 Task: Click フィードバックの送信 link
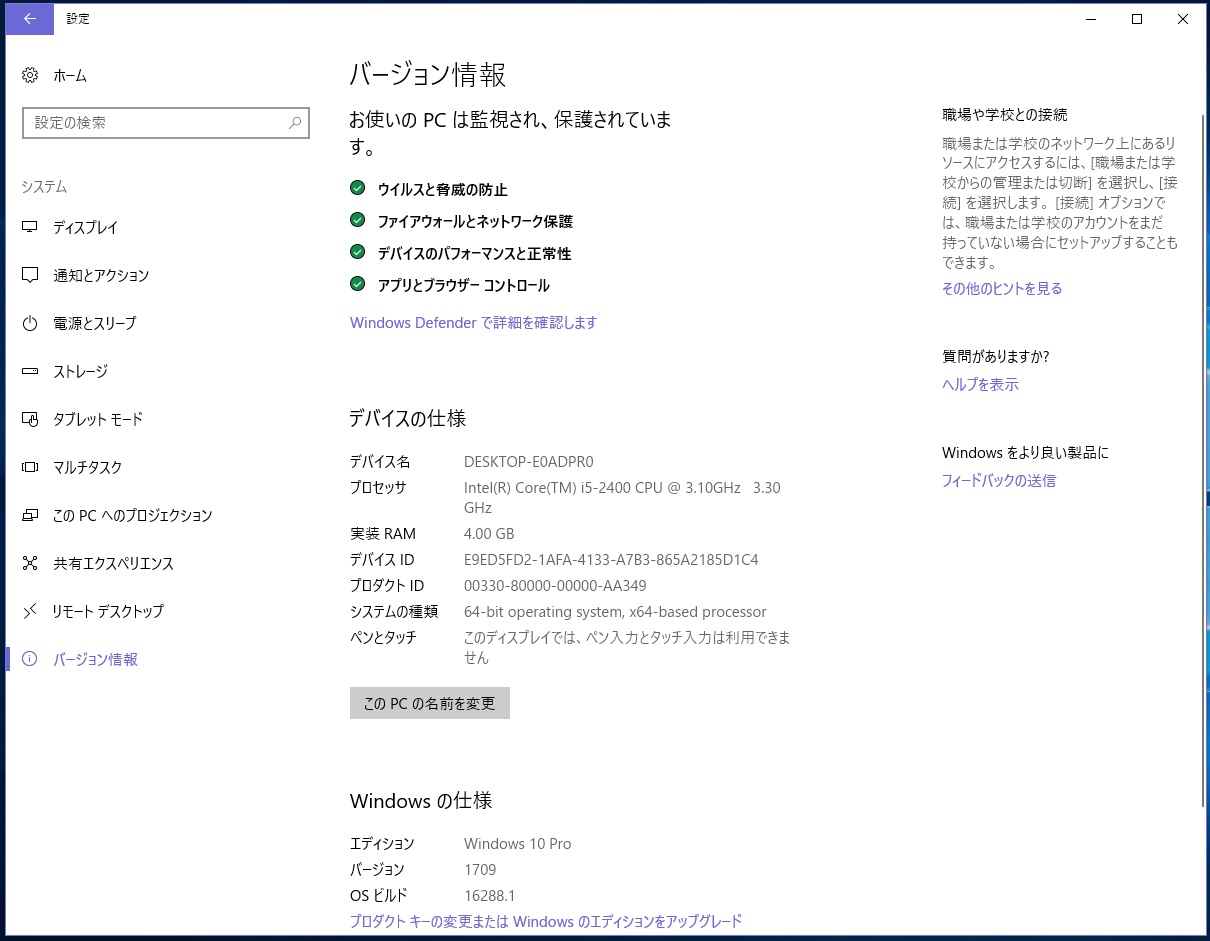click(x=998, y=481)
